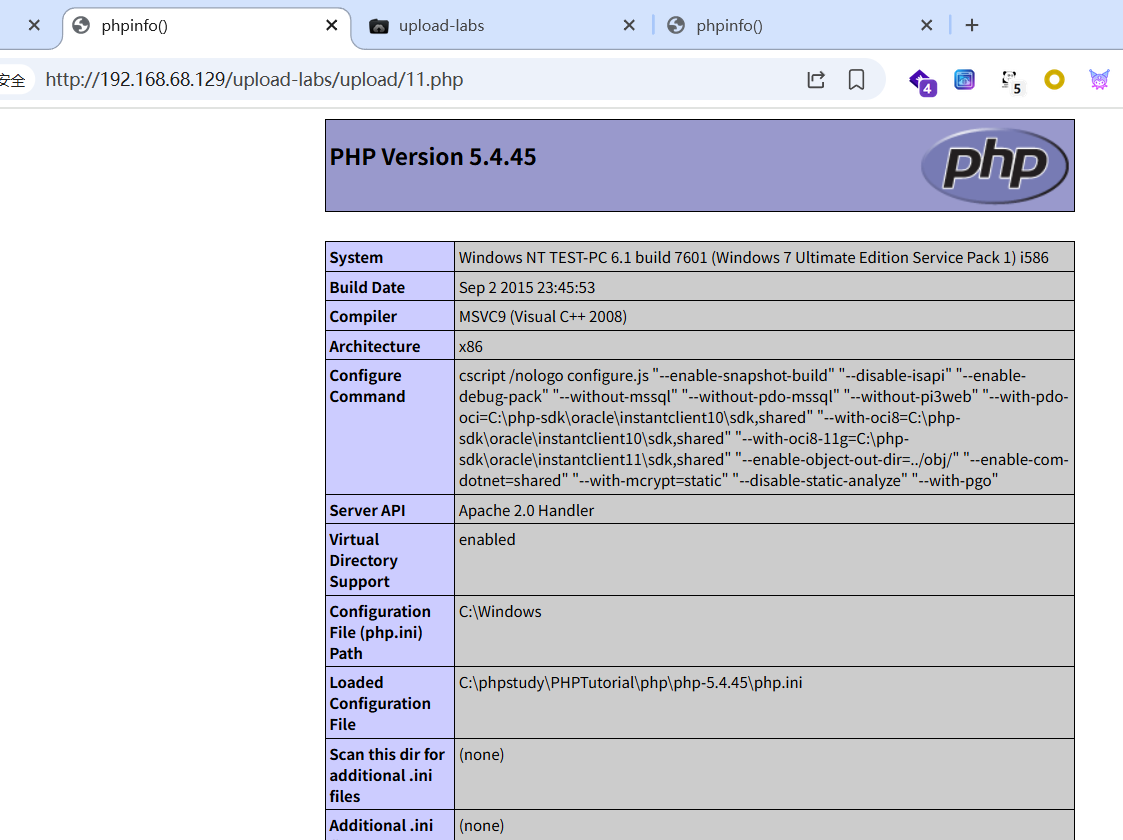Select the phpstudy php.ini path value
Screen dimensions: 1123x840
pos(630,682)
